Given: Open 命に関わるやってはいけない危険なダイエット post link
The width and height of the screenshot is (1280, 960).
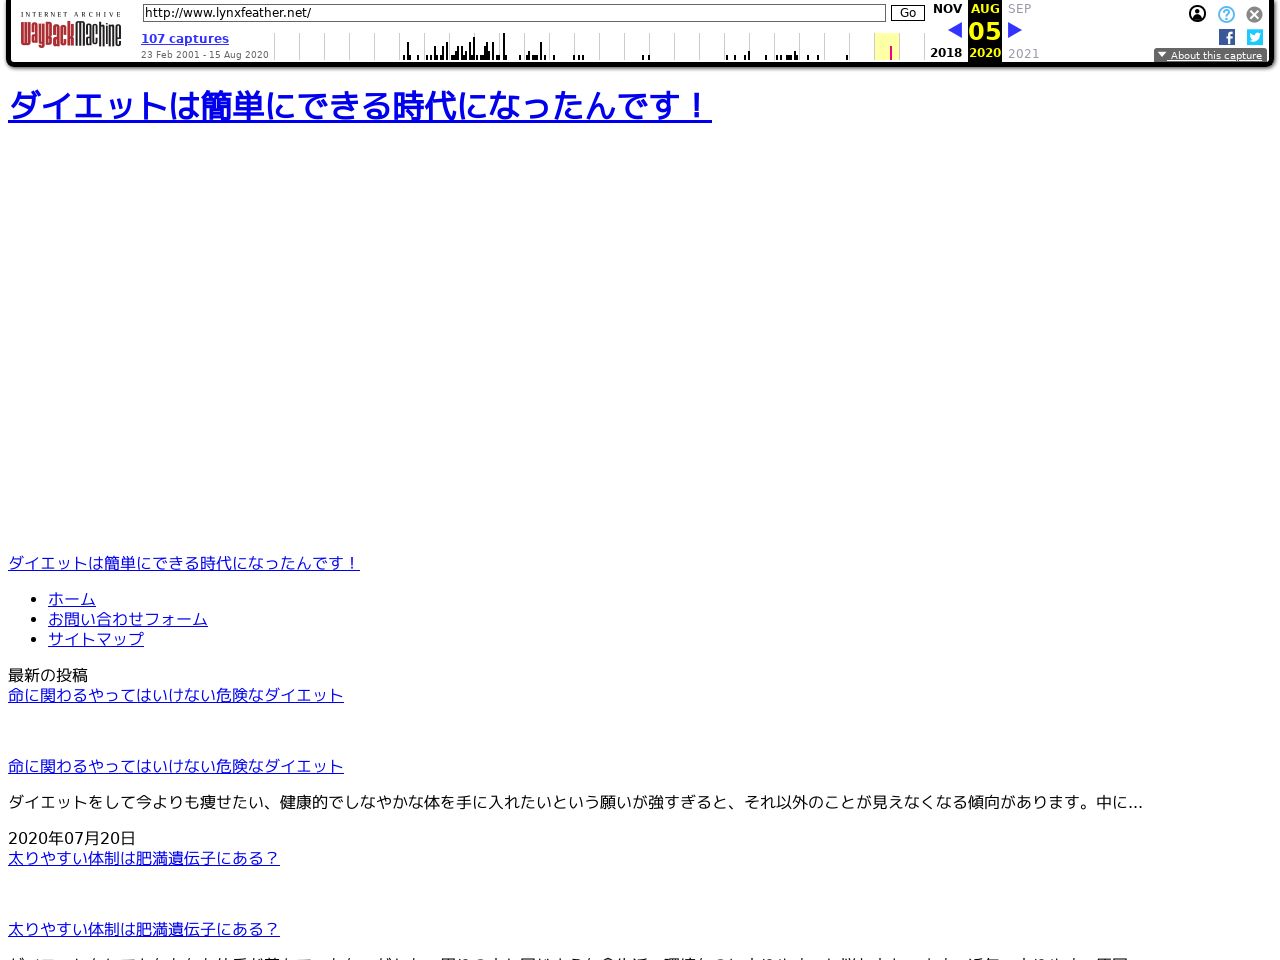Looking at the screenshot, I should click(x=176, y=695).
